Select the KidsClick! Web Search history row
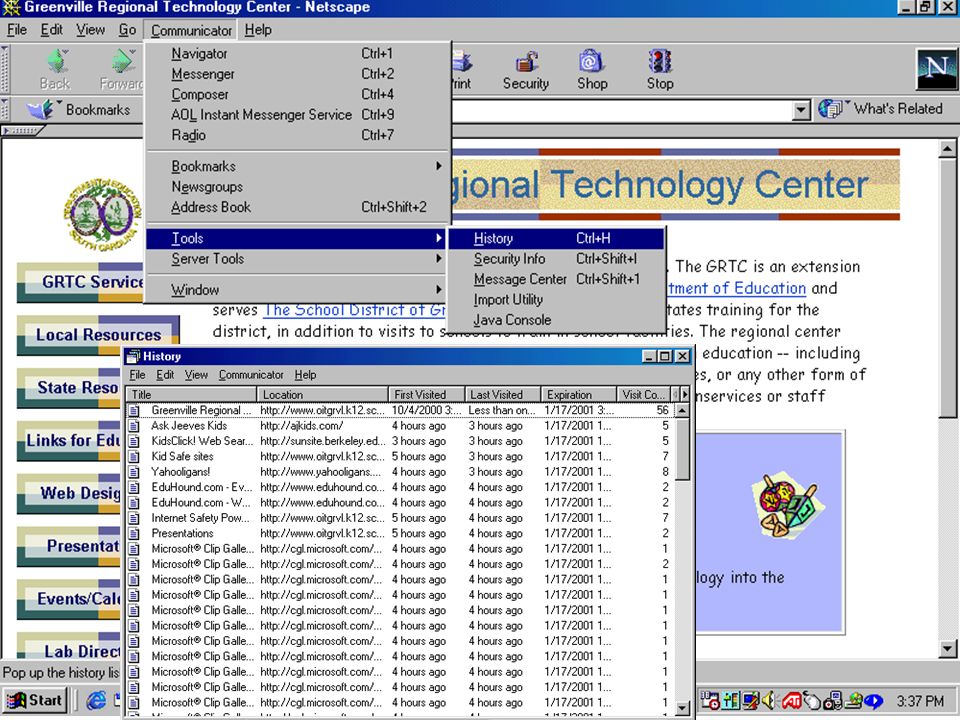The image size is (960, 720). [x=400, y=441]
